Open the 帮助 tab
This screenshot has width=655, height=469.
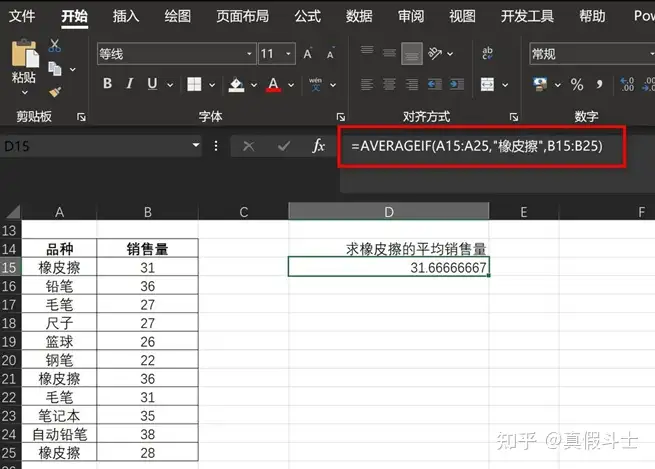(x=592, y=16)
